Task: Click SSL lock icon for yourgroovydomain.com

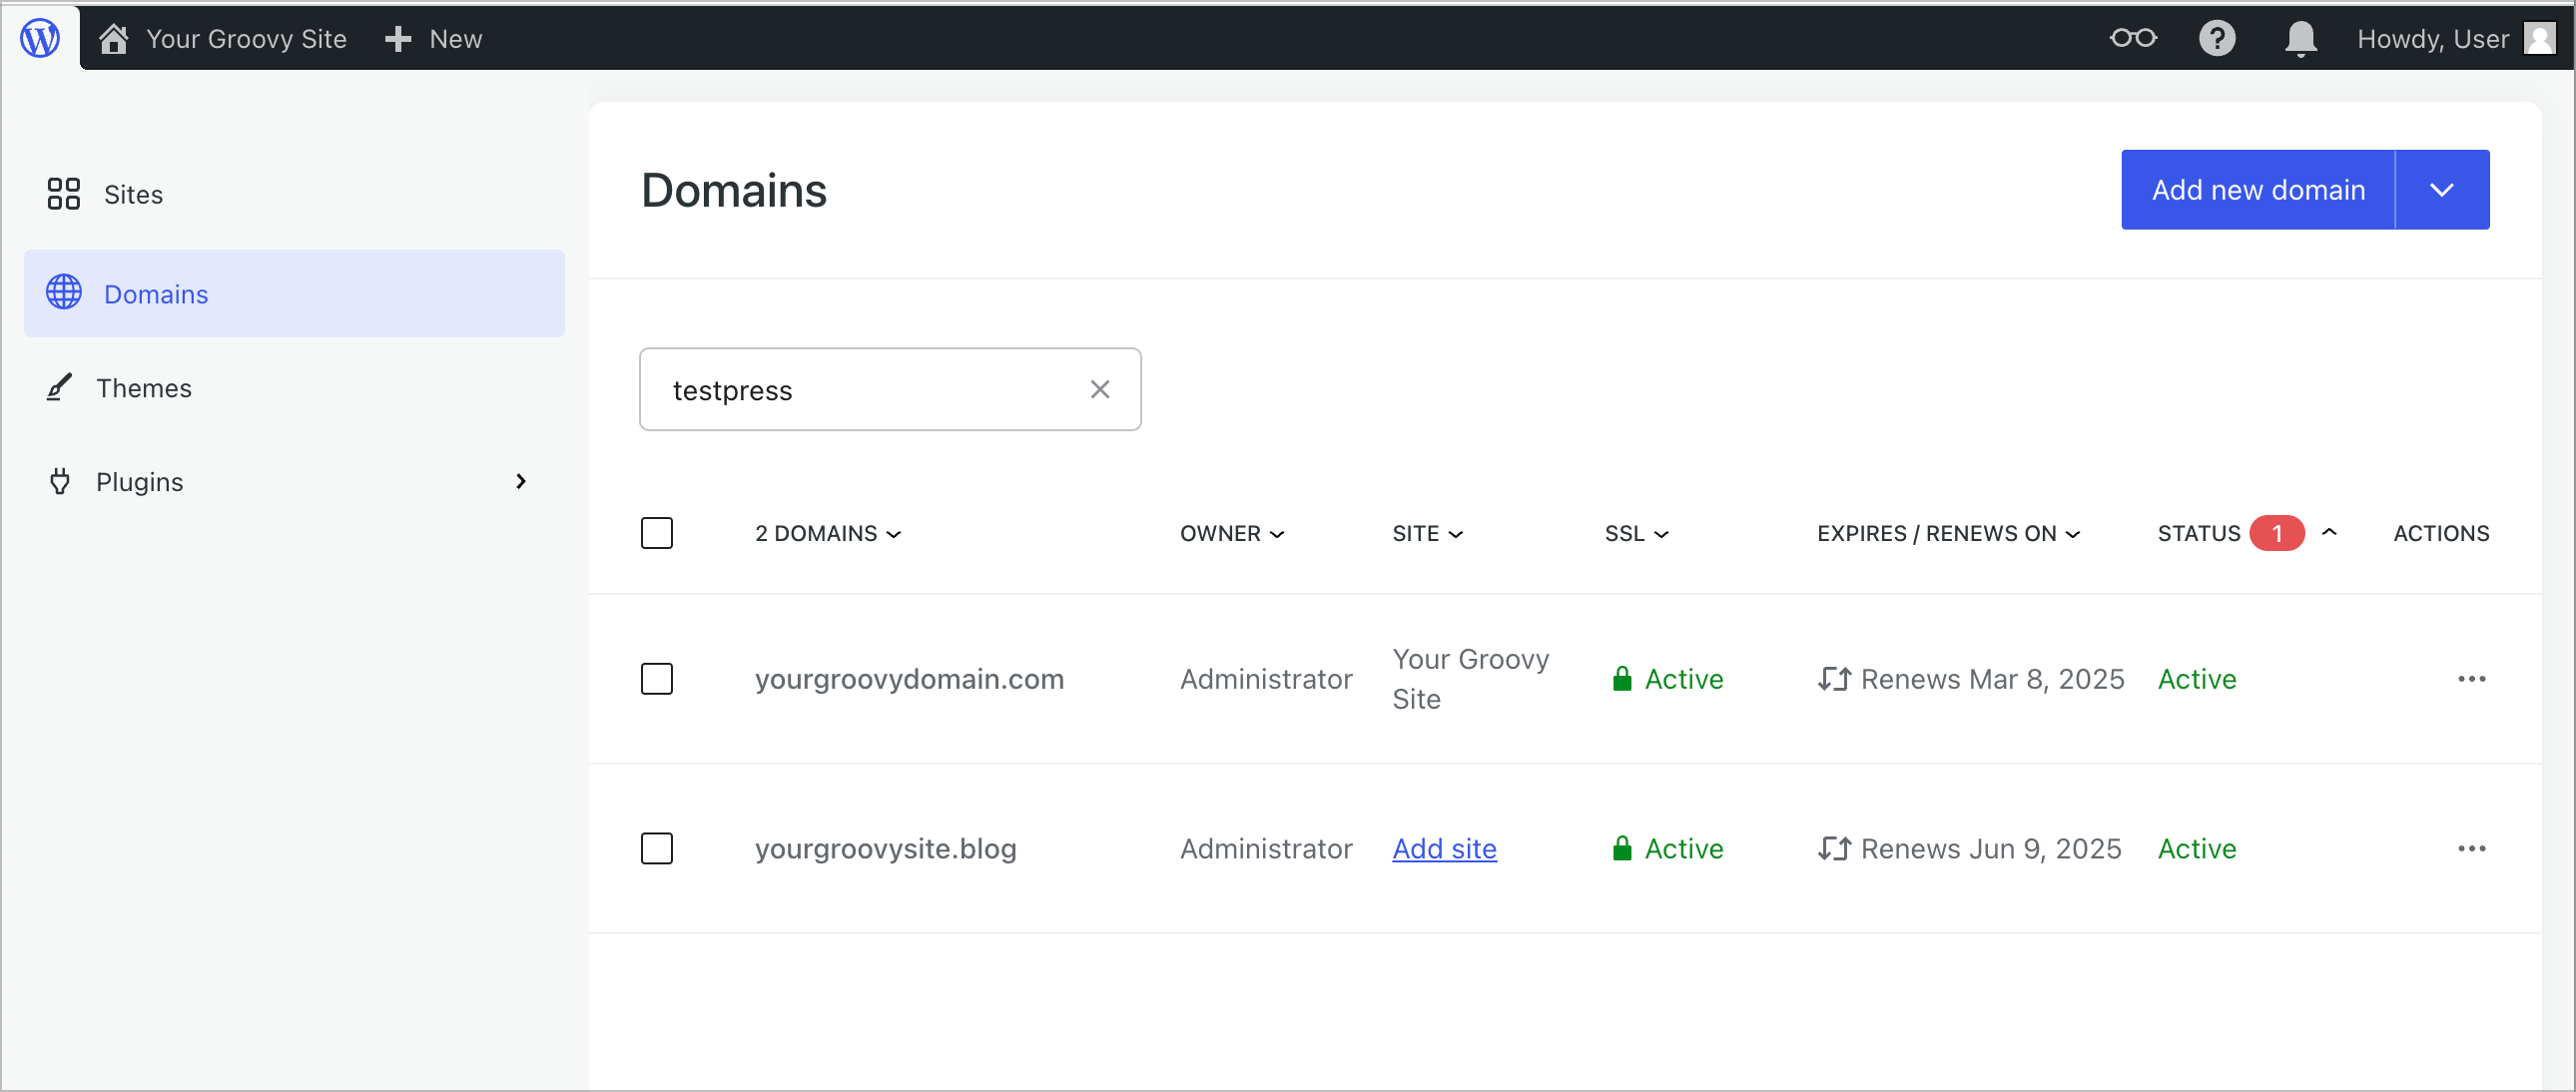Action: pyautogui.click(x=1622, y=679)
